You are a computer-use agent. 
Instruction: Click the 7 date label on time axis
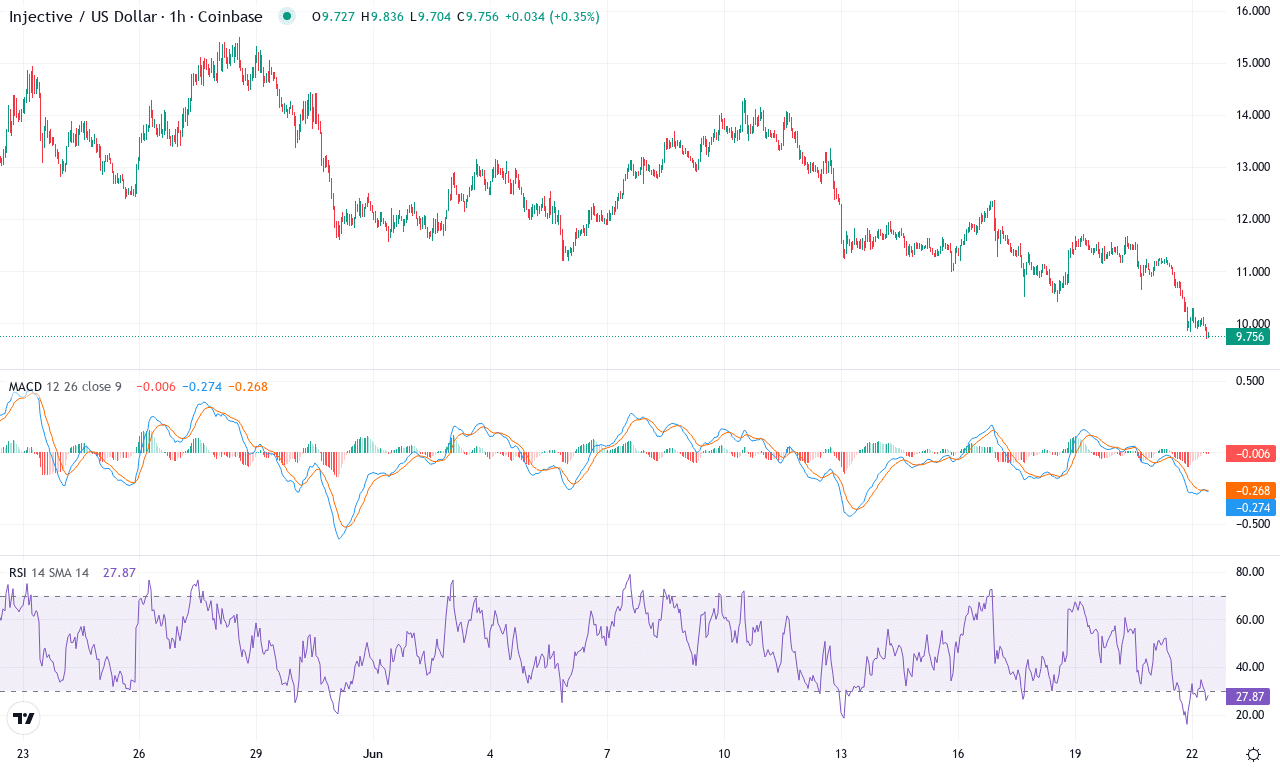607,753
